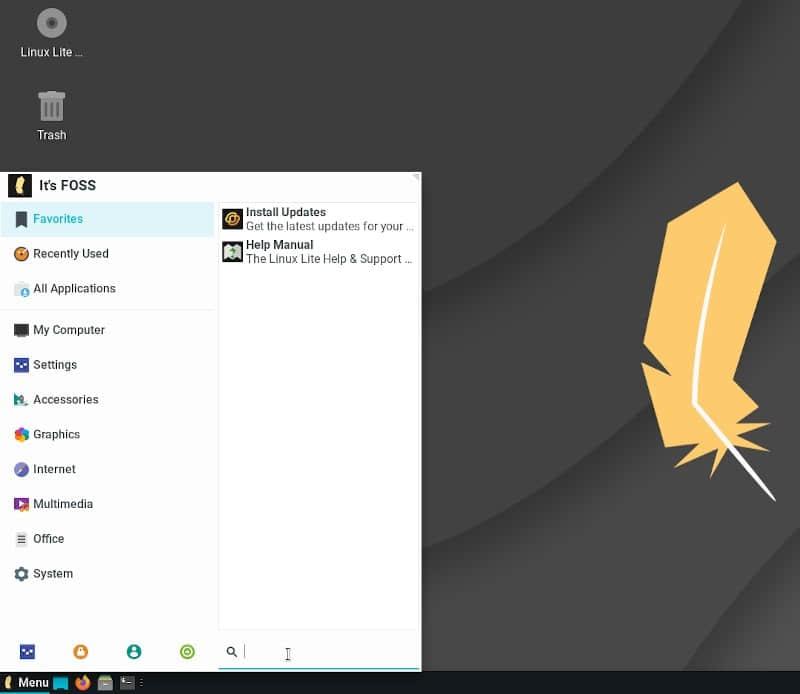
Task: Click the green log out icon
Action: (187, 652)
